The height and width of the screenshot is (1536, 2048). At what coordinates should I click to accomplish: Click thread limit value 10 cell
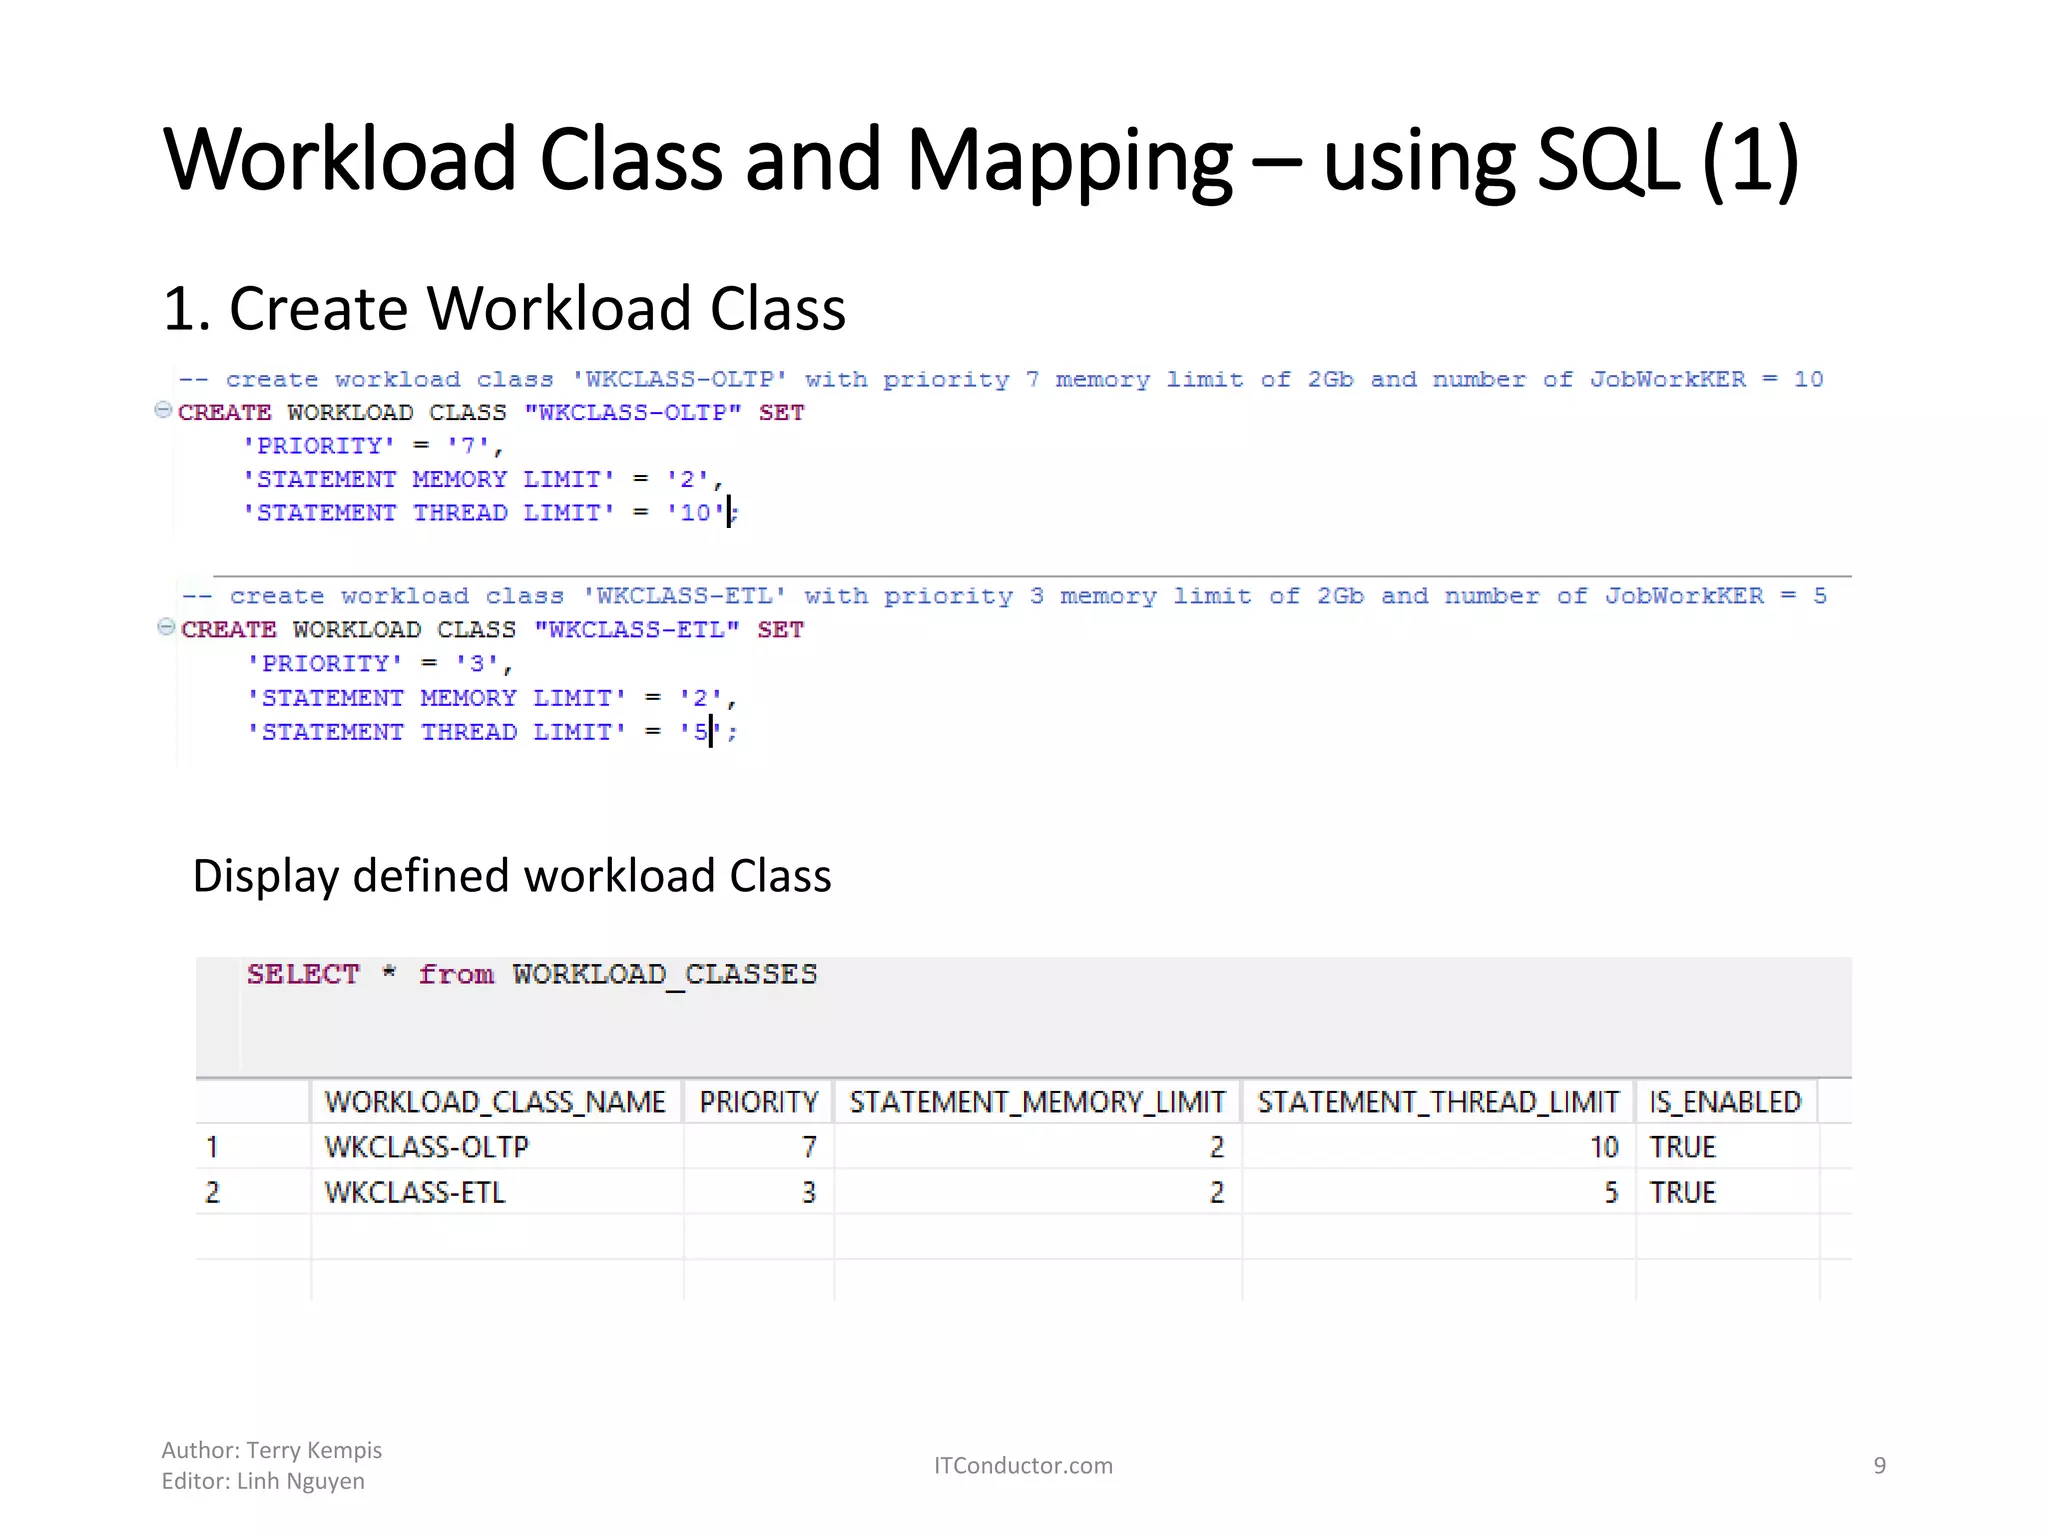click(x=1438, y=1146)
